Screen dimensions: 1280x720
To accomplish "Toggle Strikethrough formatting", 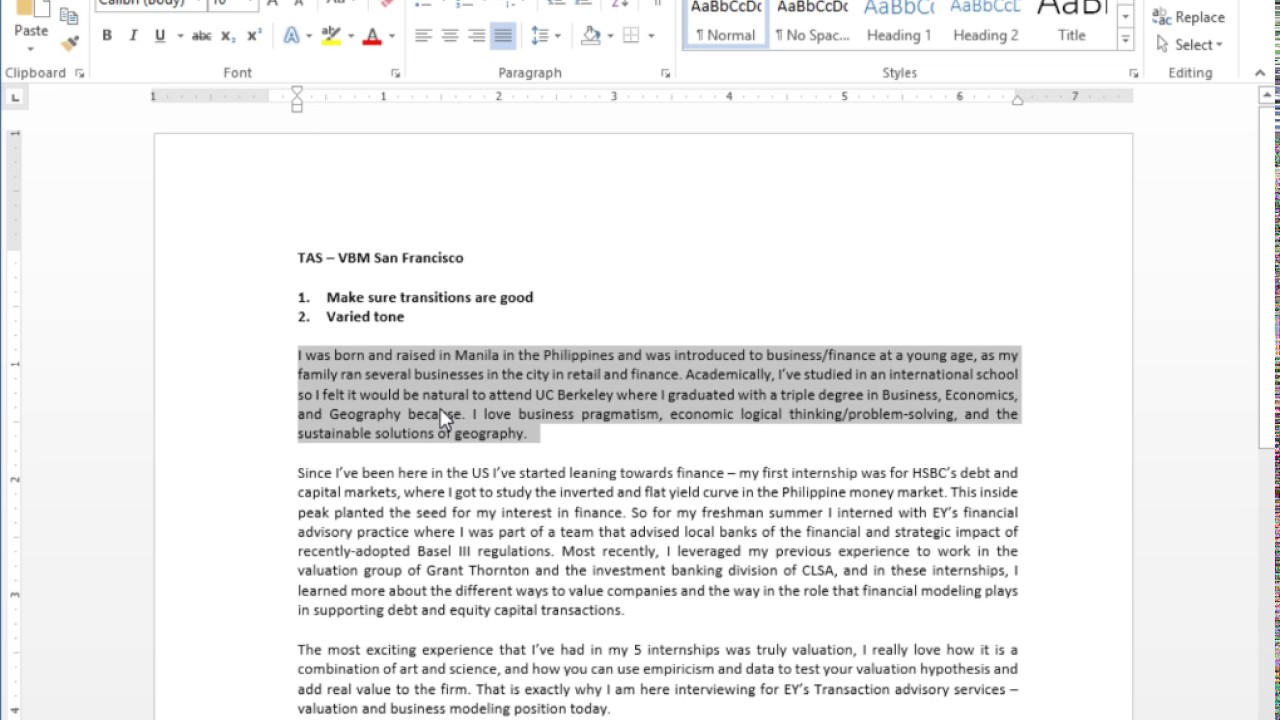I will 201,36.
